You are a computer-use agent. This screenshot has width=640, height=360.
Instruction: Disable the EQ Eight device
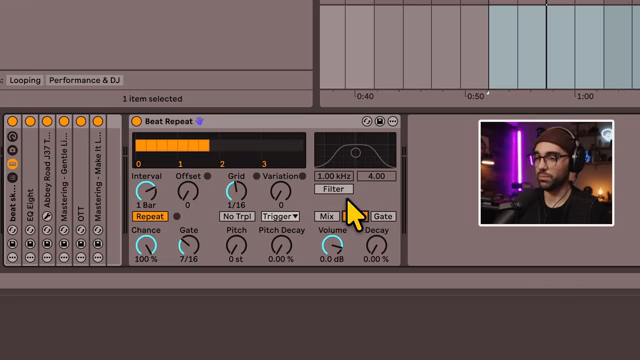tap(30, 121)
